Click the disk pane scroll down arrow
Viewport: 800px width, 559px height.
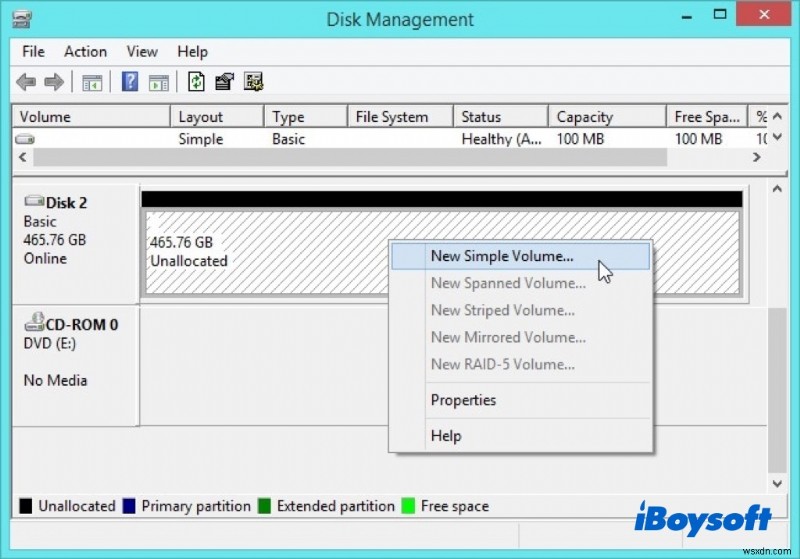pos(777,484)
